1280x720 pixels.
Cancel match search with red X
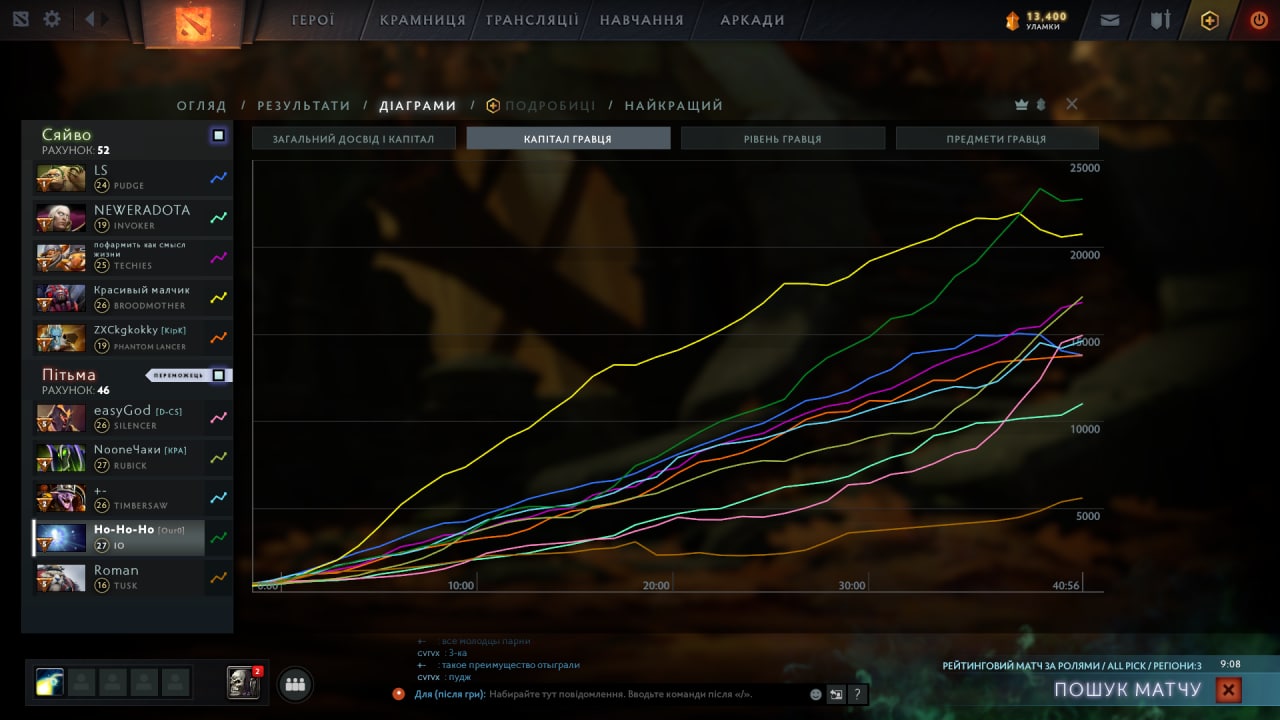pos(1229,690)
